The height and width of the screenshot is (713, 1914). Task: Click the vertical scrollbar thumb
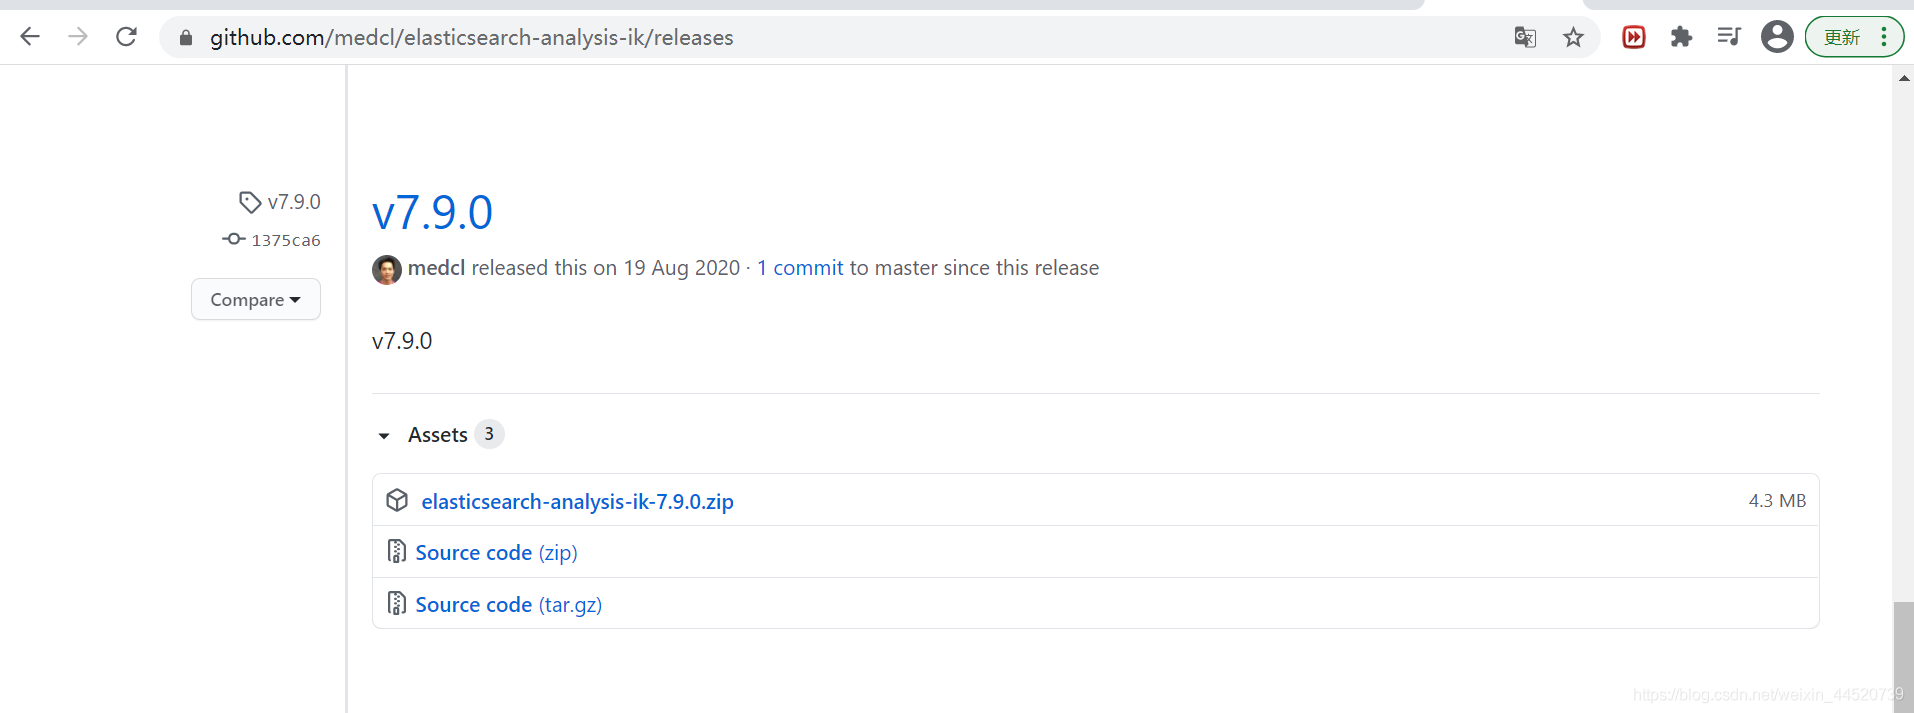click(1904, 657)
